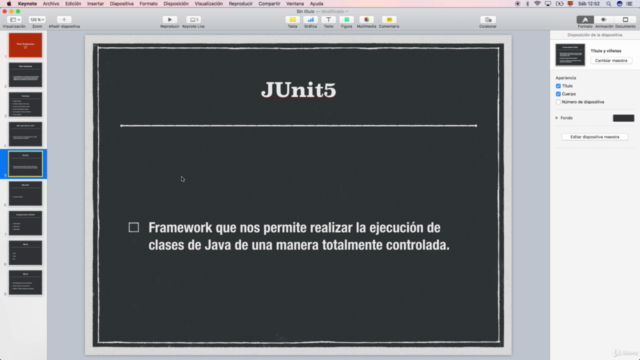Open the Ventana menu
Image resolution: width=640 pixels, height=360 pixels.
(295, 4)
